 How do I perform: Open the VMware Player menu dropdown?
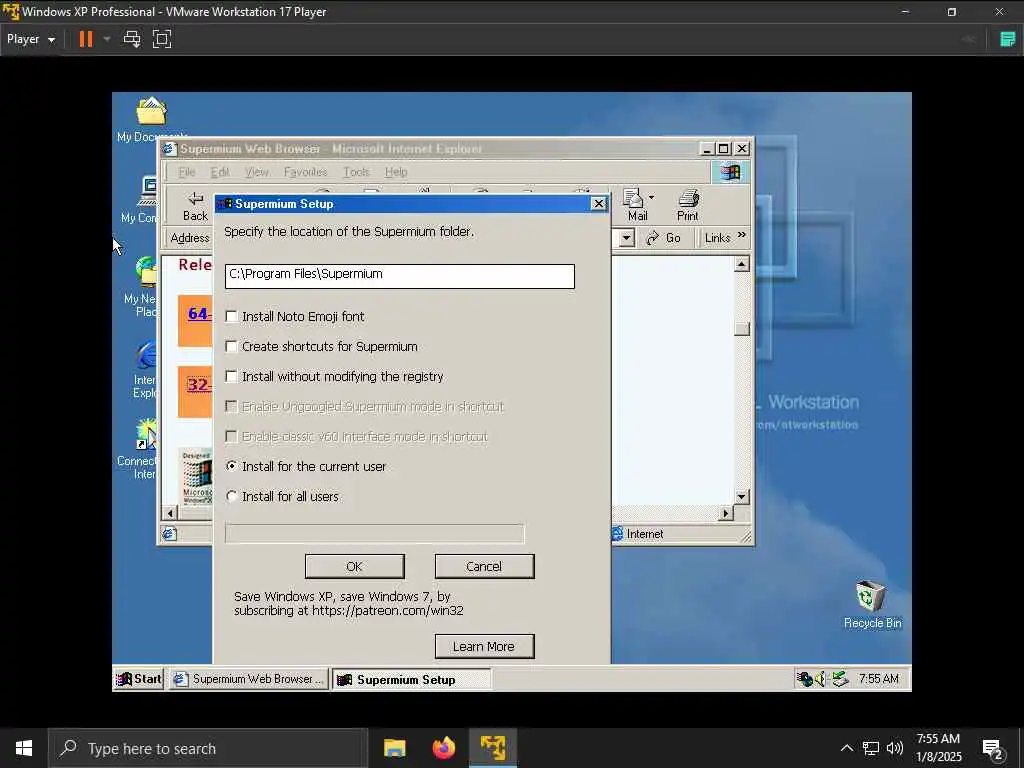31,39
